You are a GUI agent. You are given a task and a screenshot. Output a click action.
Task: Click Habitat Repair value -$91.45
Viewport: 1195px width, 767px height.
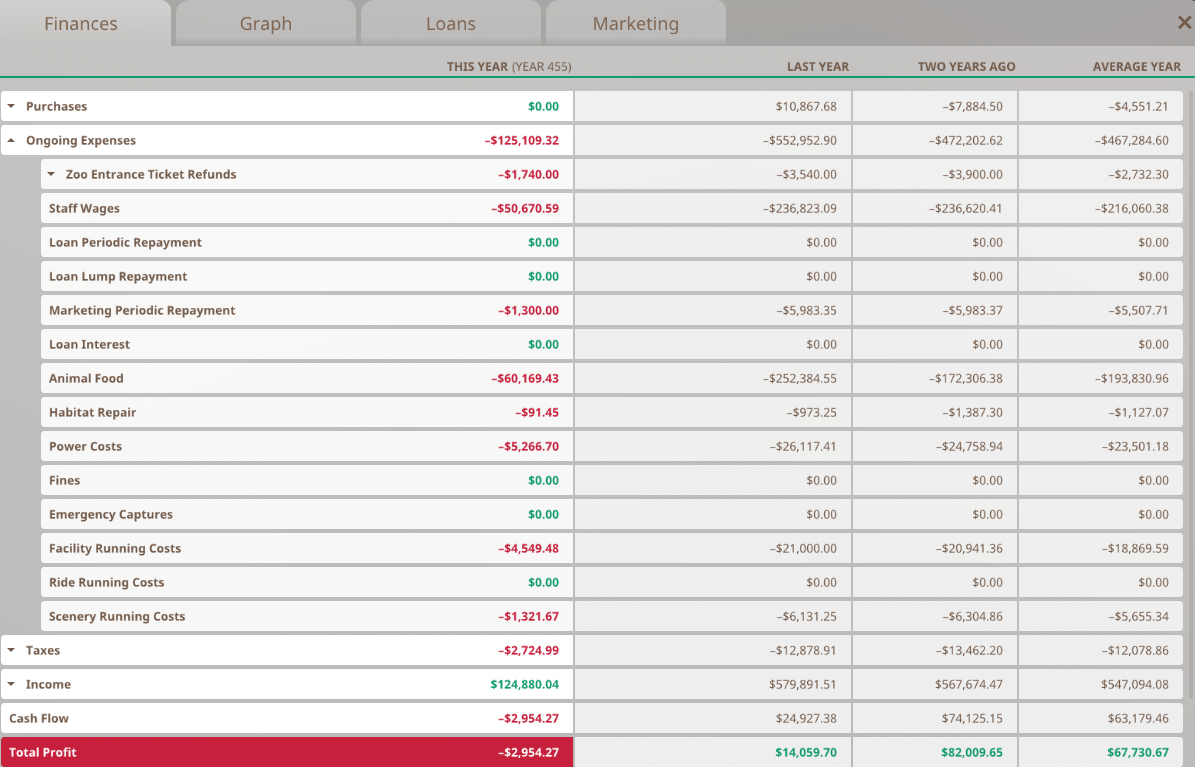pos(537,412)
